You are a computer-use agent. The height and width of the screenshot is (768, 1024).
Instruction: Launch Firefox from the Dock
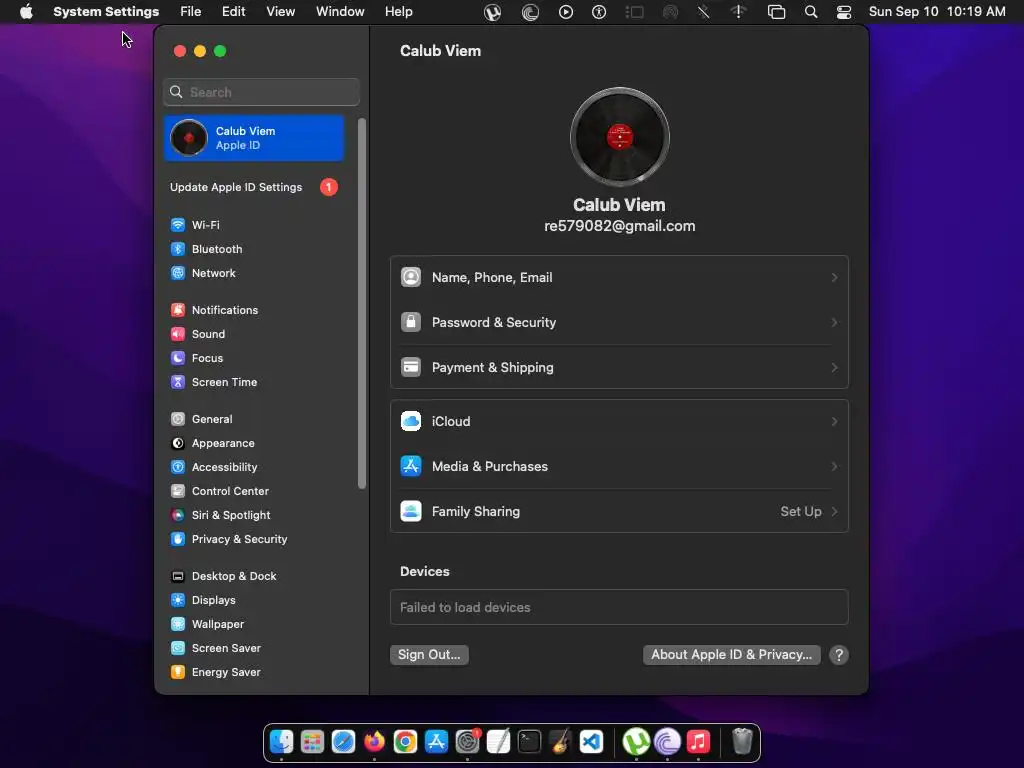point(374,742)
